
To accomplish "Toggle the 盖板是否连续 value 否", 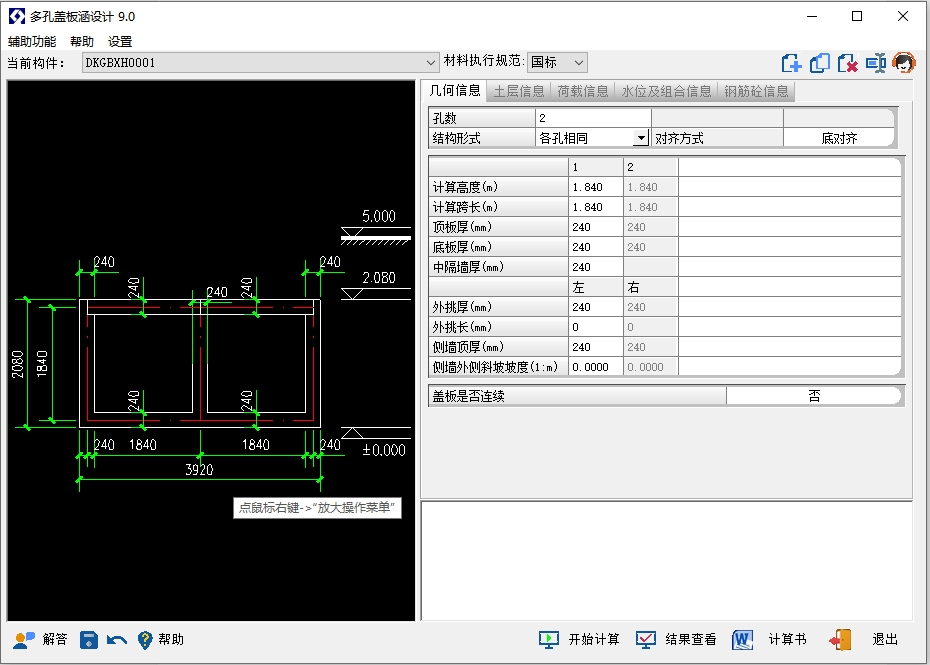I will click(814, 396).
